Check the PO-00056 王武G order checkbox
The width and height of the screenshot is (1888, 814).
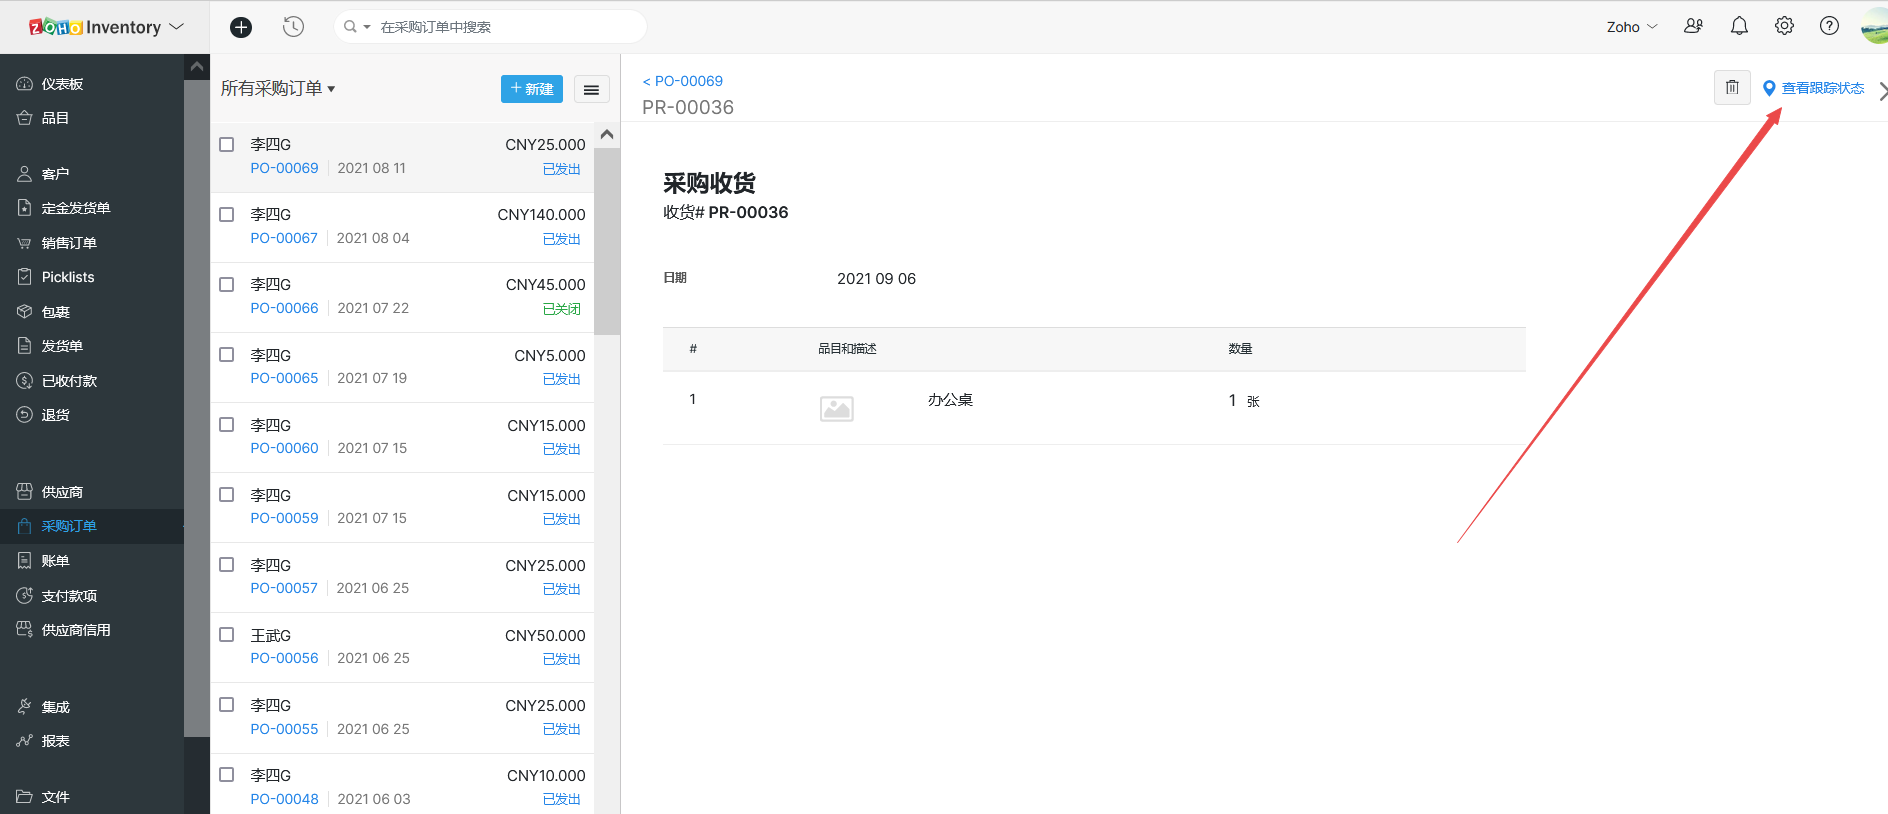pos(227,635)
